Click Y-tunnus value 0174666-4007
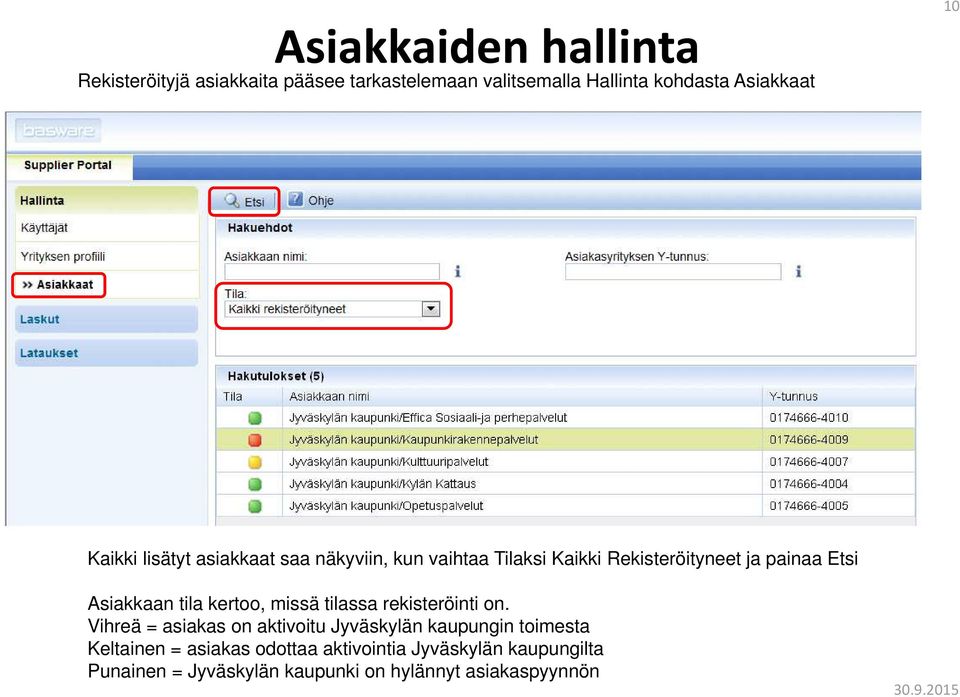The width and height of the screenshot is (960, 697). click(x=809, y=462)
